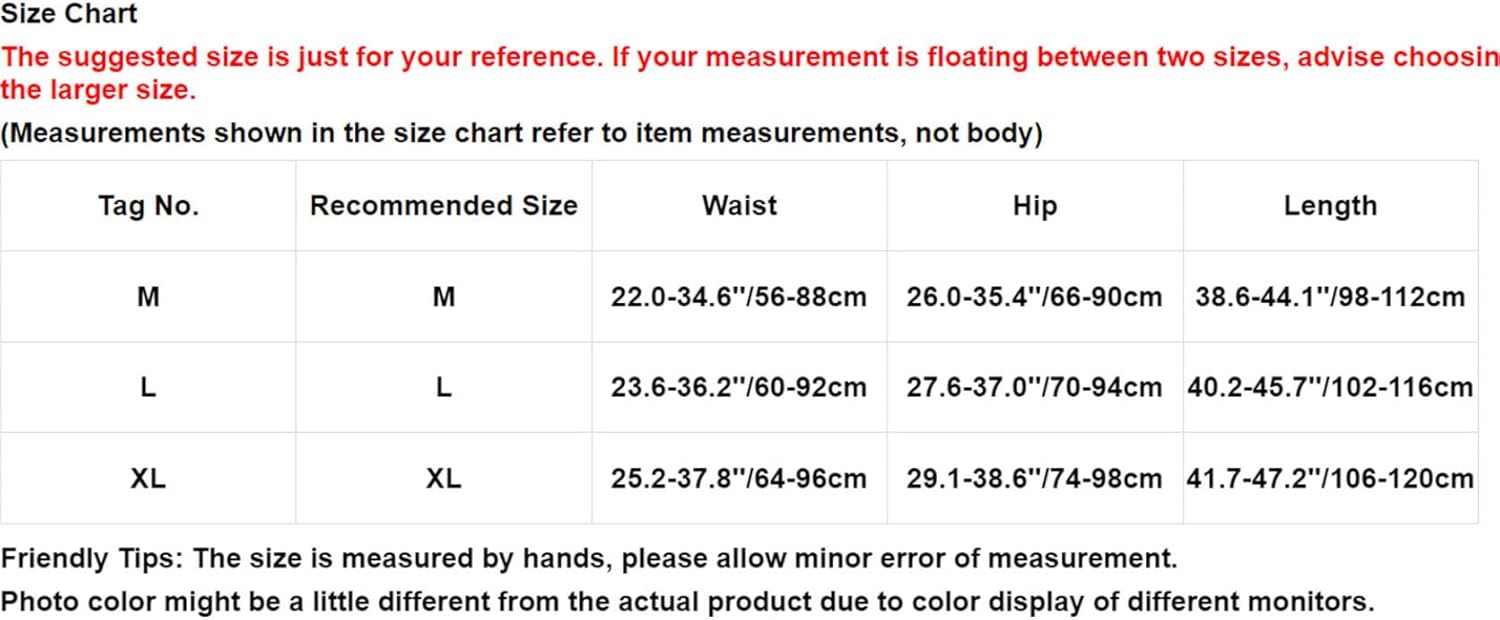Viewport: 1500px width, 620px height.
Task: Click the M tag number cell
Action: tap(148, 297)
